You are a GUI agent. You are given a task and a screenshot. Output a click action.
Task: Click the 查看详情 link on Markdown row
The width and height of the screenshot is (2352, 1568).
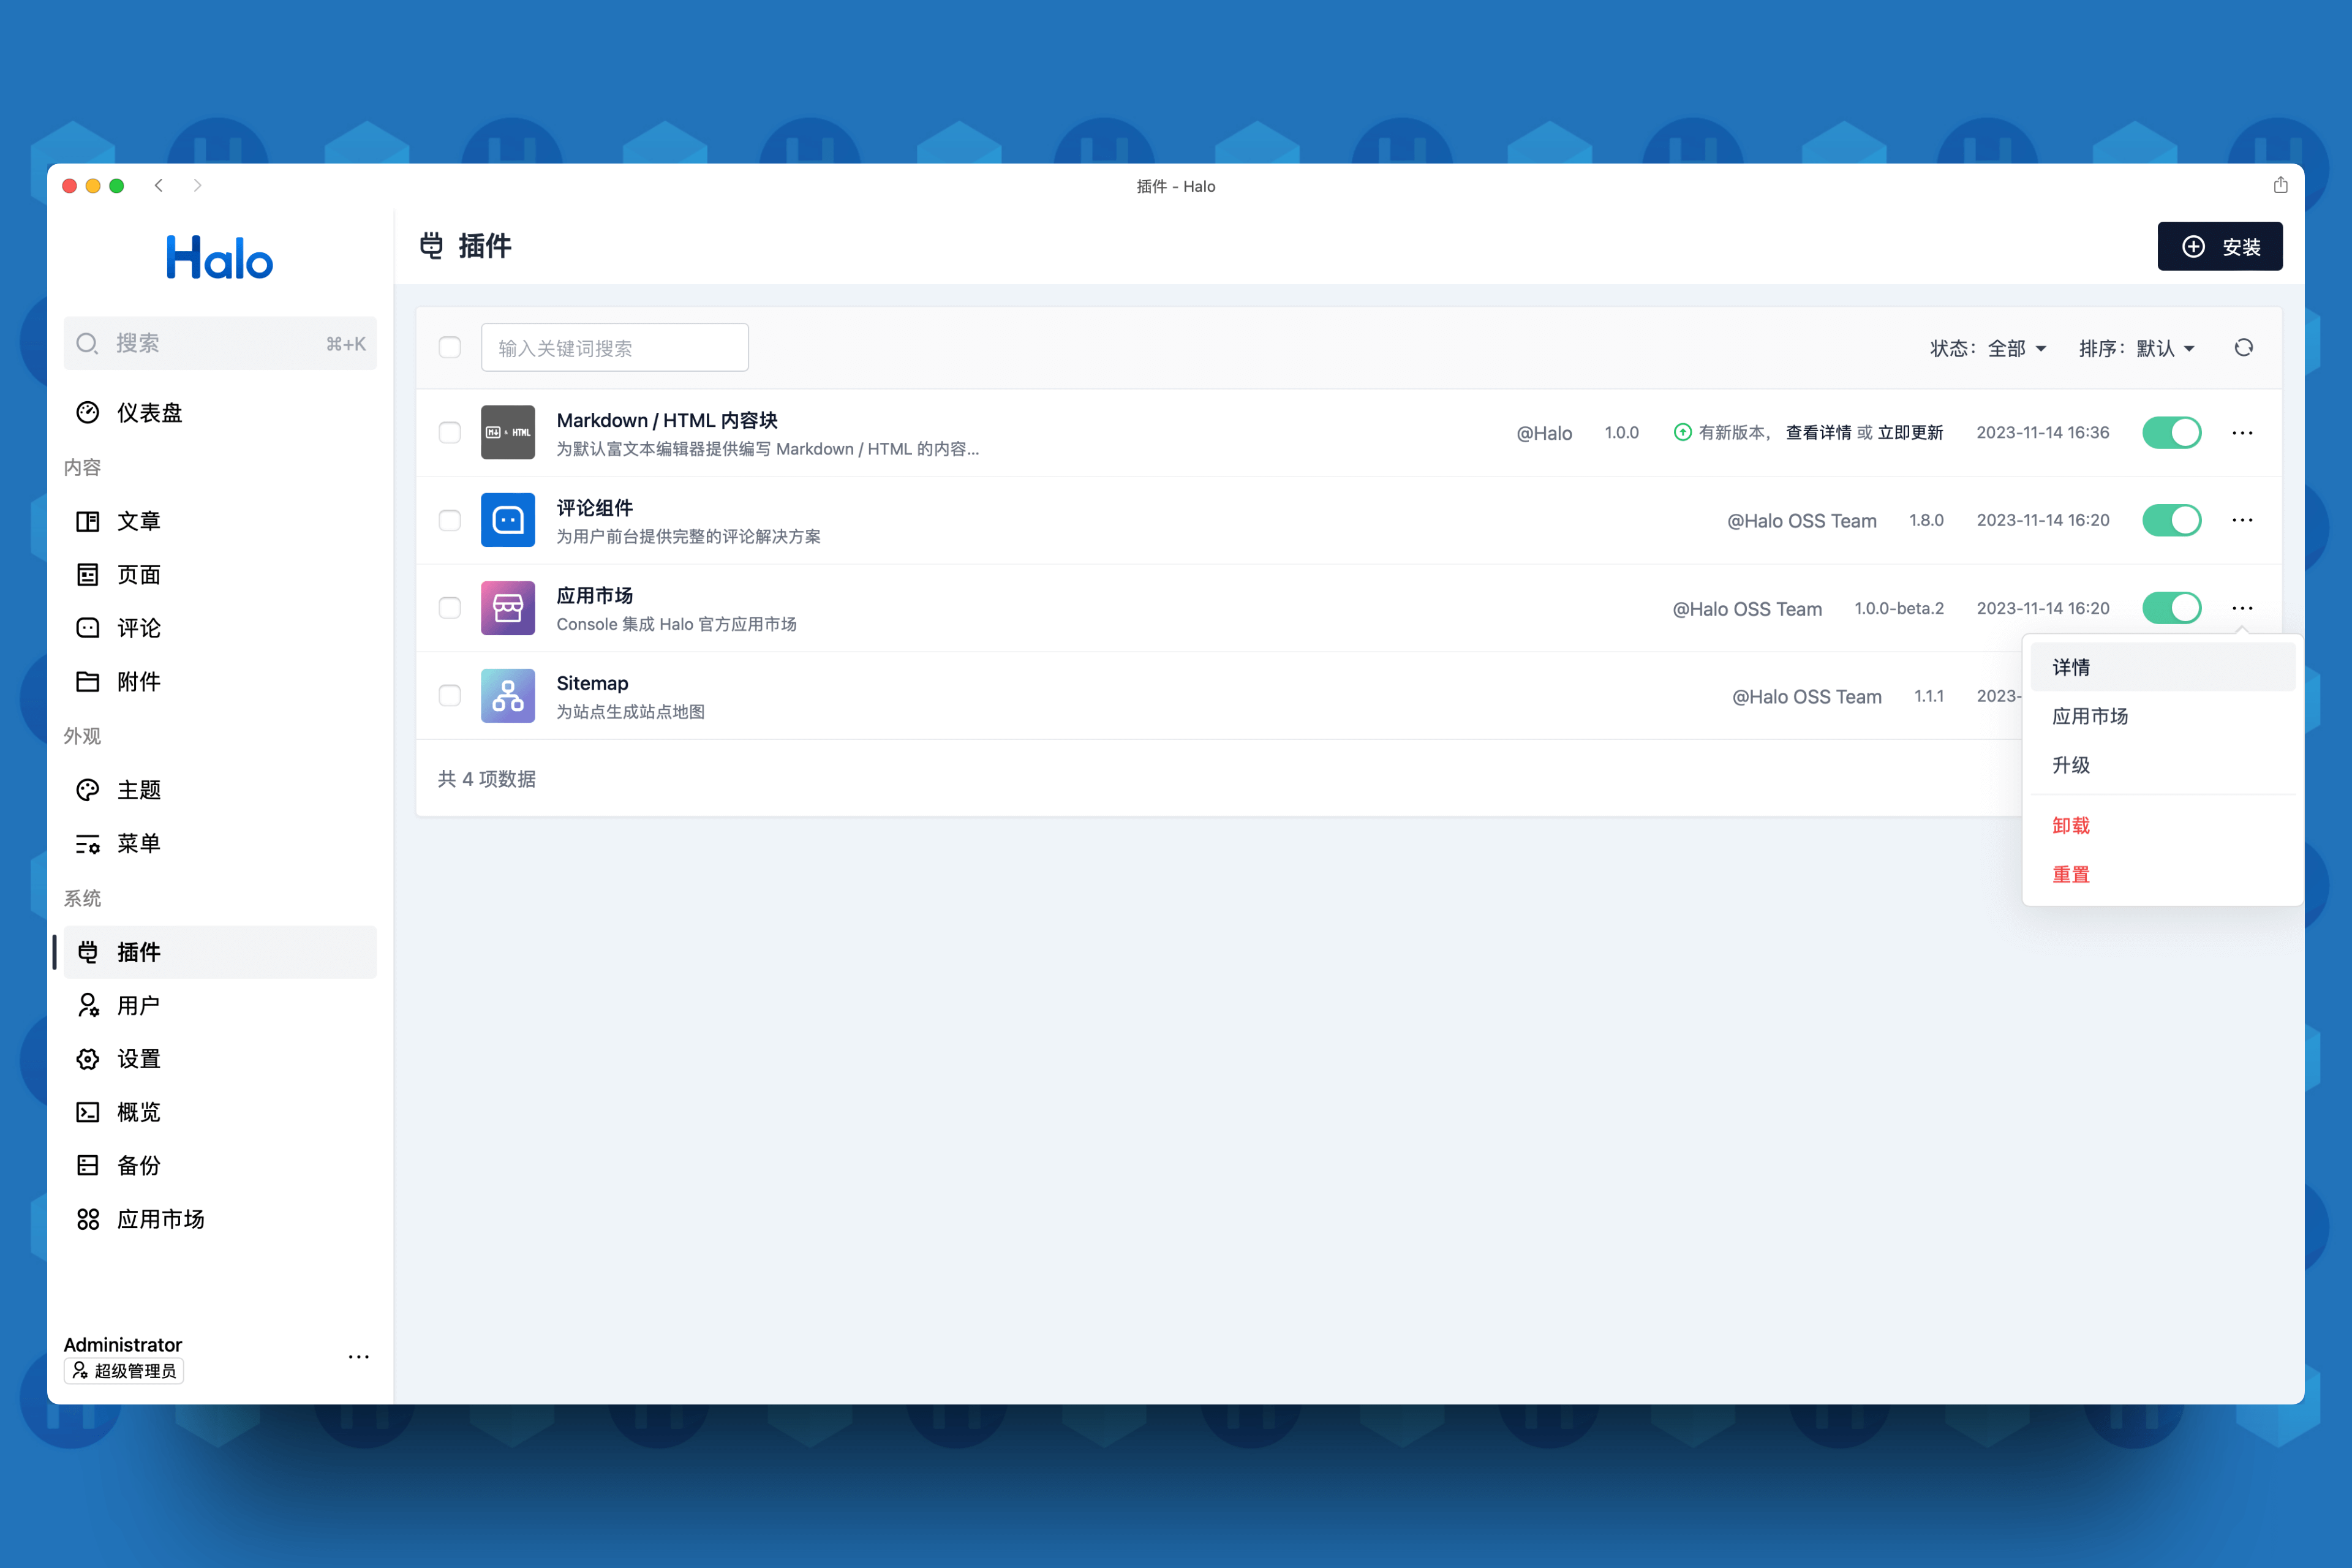point(1818,432)
